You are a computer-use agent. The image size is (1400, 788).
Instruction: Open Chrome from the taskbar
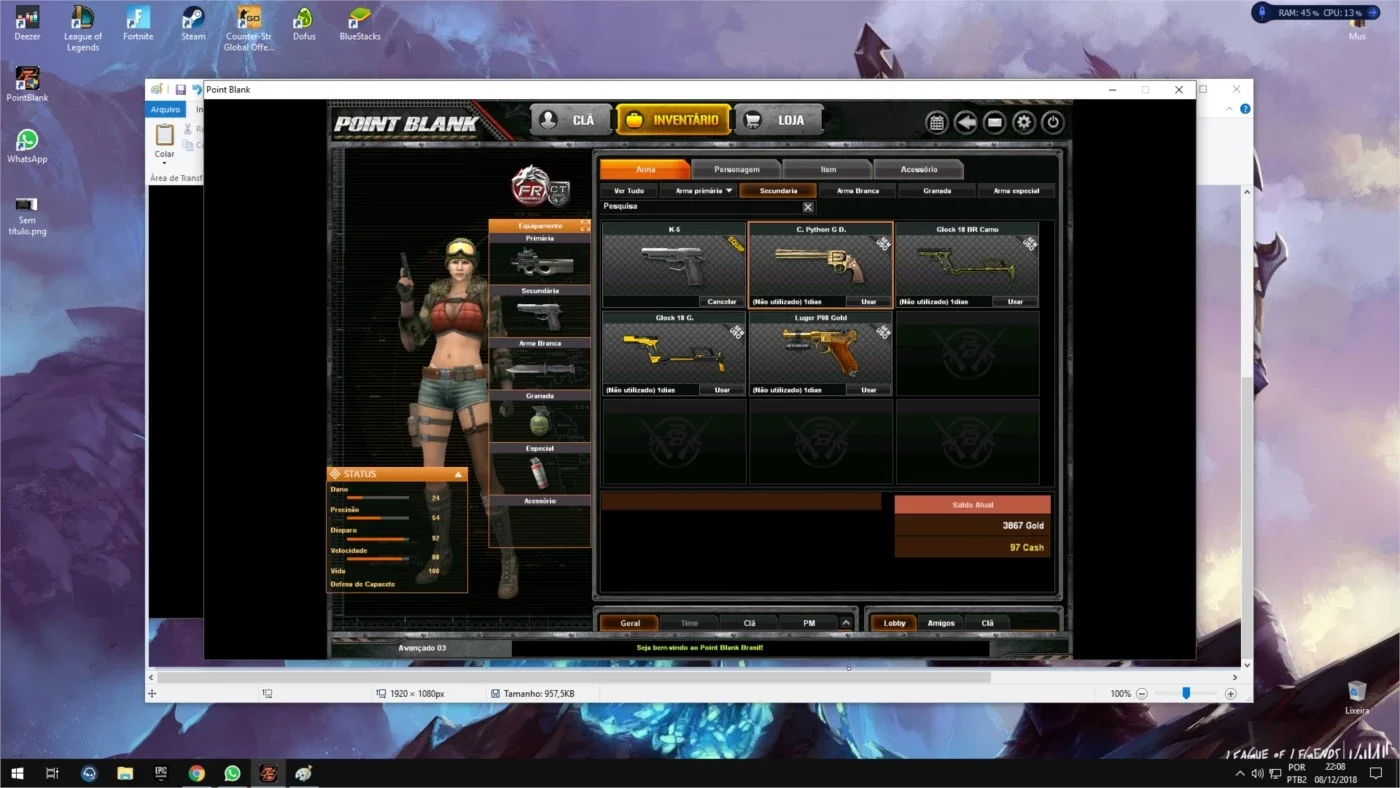coord(197,773)
